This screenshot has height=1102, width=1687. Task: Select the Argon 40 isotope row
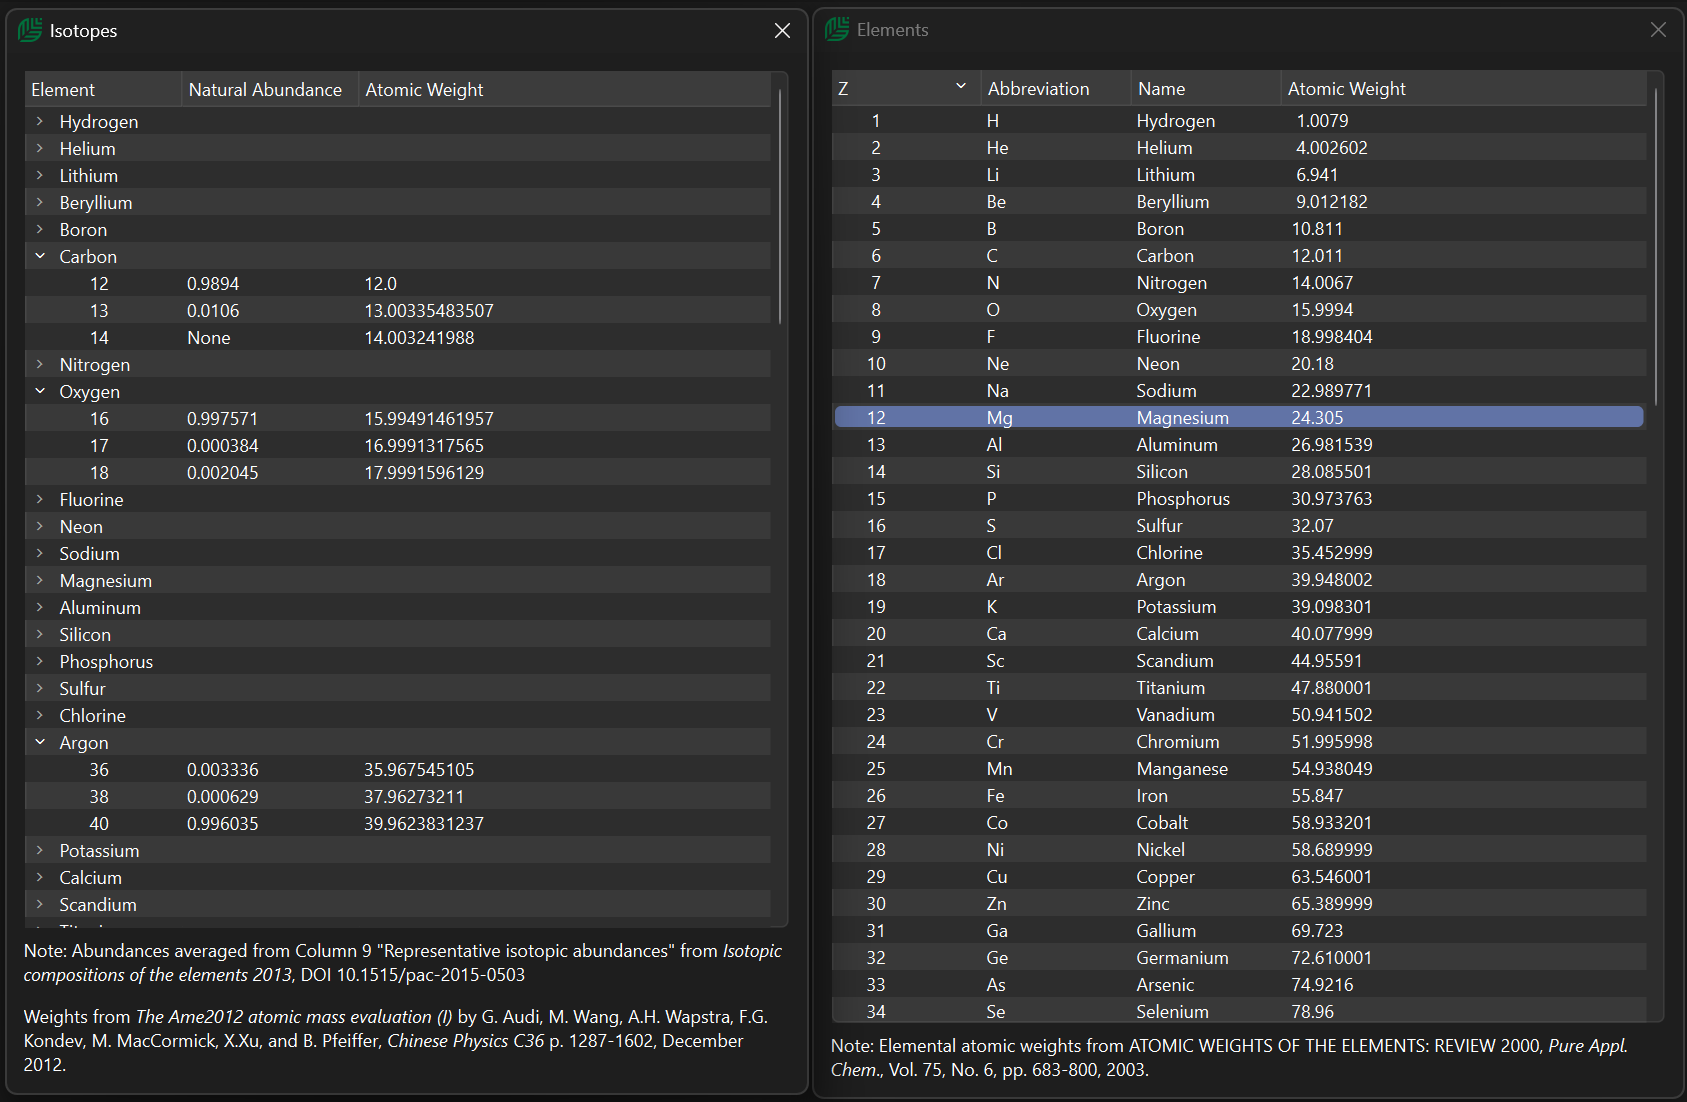398,823
